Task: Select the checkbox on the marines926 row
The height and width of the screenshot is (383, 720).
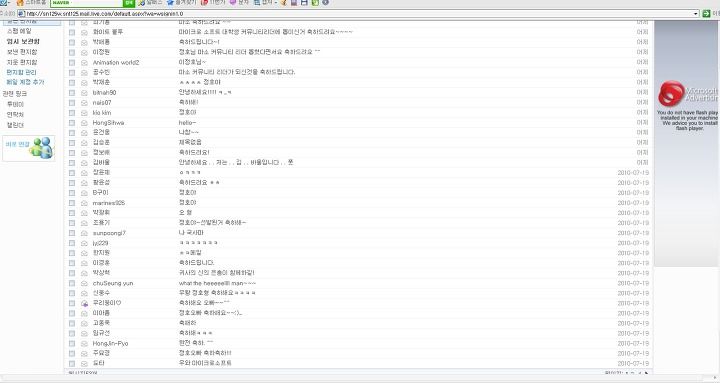Action: point(72,203)
